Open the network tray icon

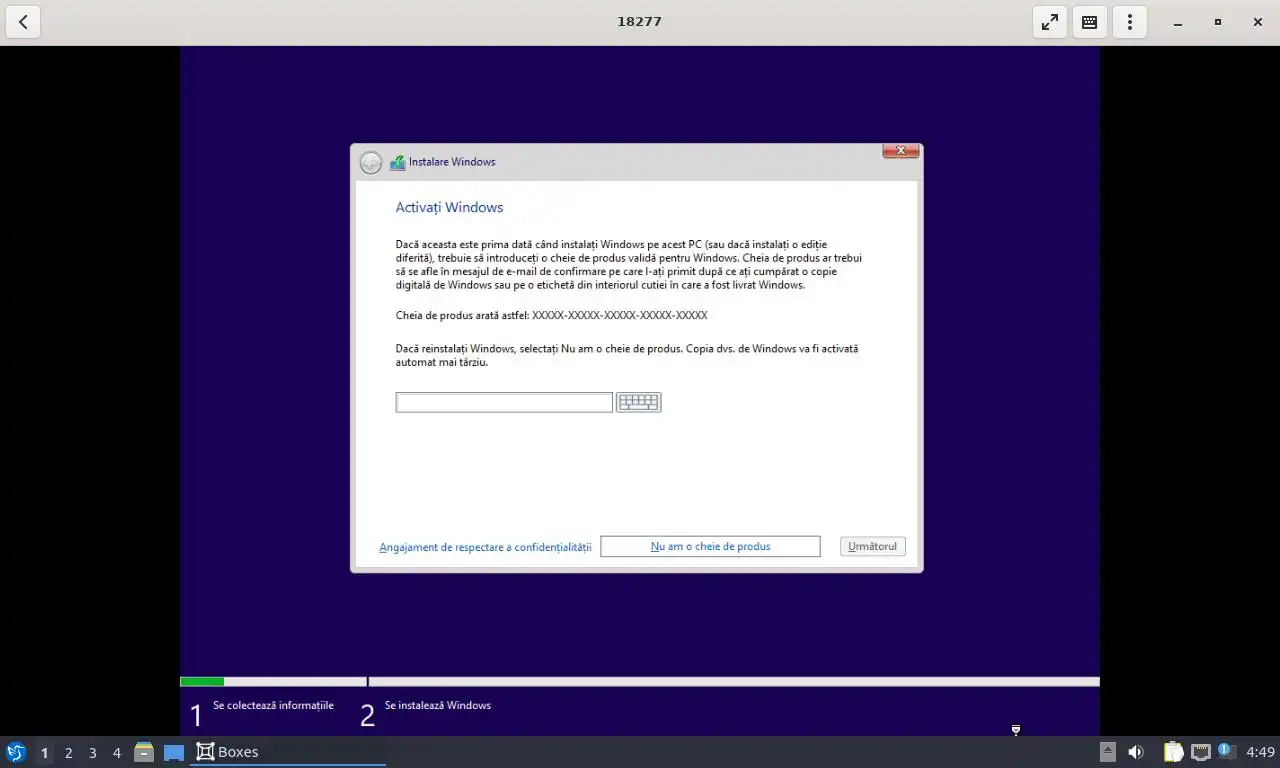coord(1201,752)
